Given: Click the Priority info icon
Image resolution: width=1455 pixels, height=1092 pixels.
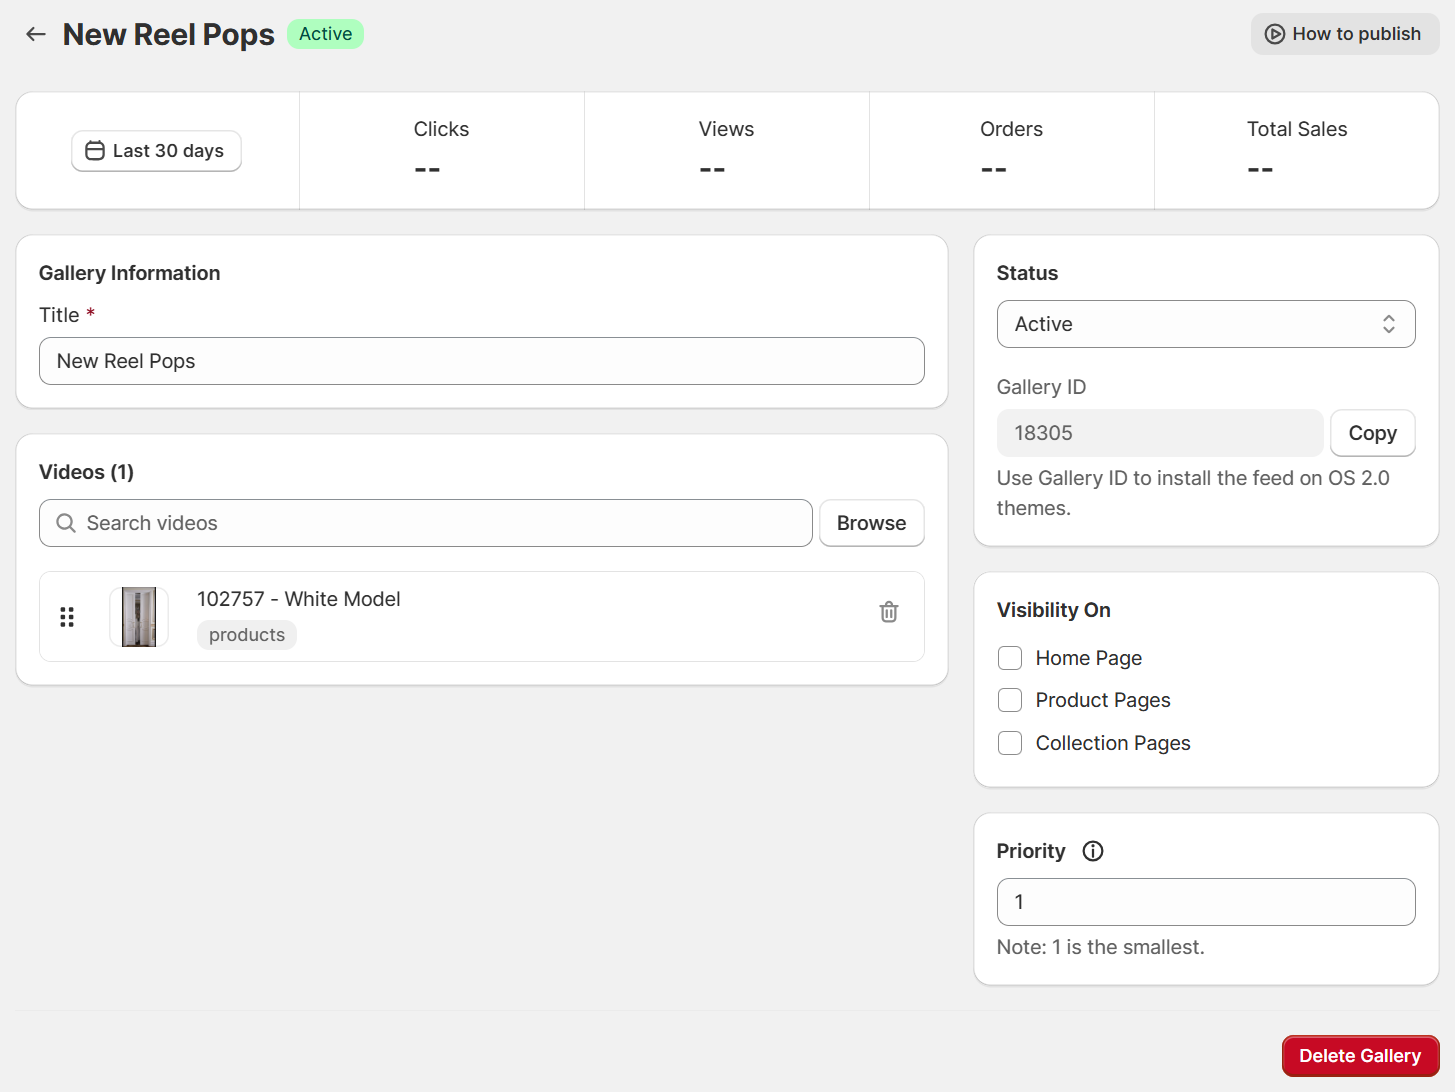Looking at the screenshot, I should (x=1093, y=851).
